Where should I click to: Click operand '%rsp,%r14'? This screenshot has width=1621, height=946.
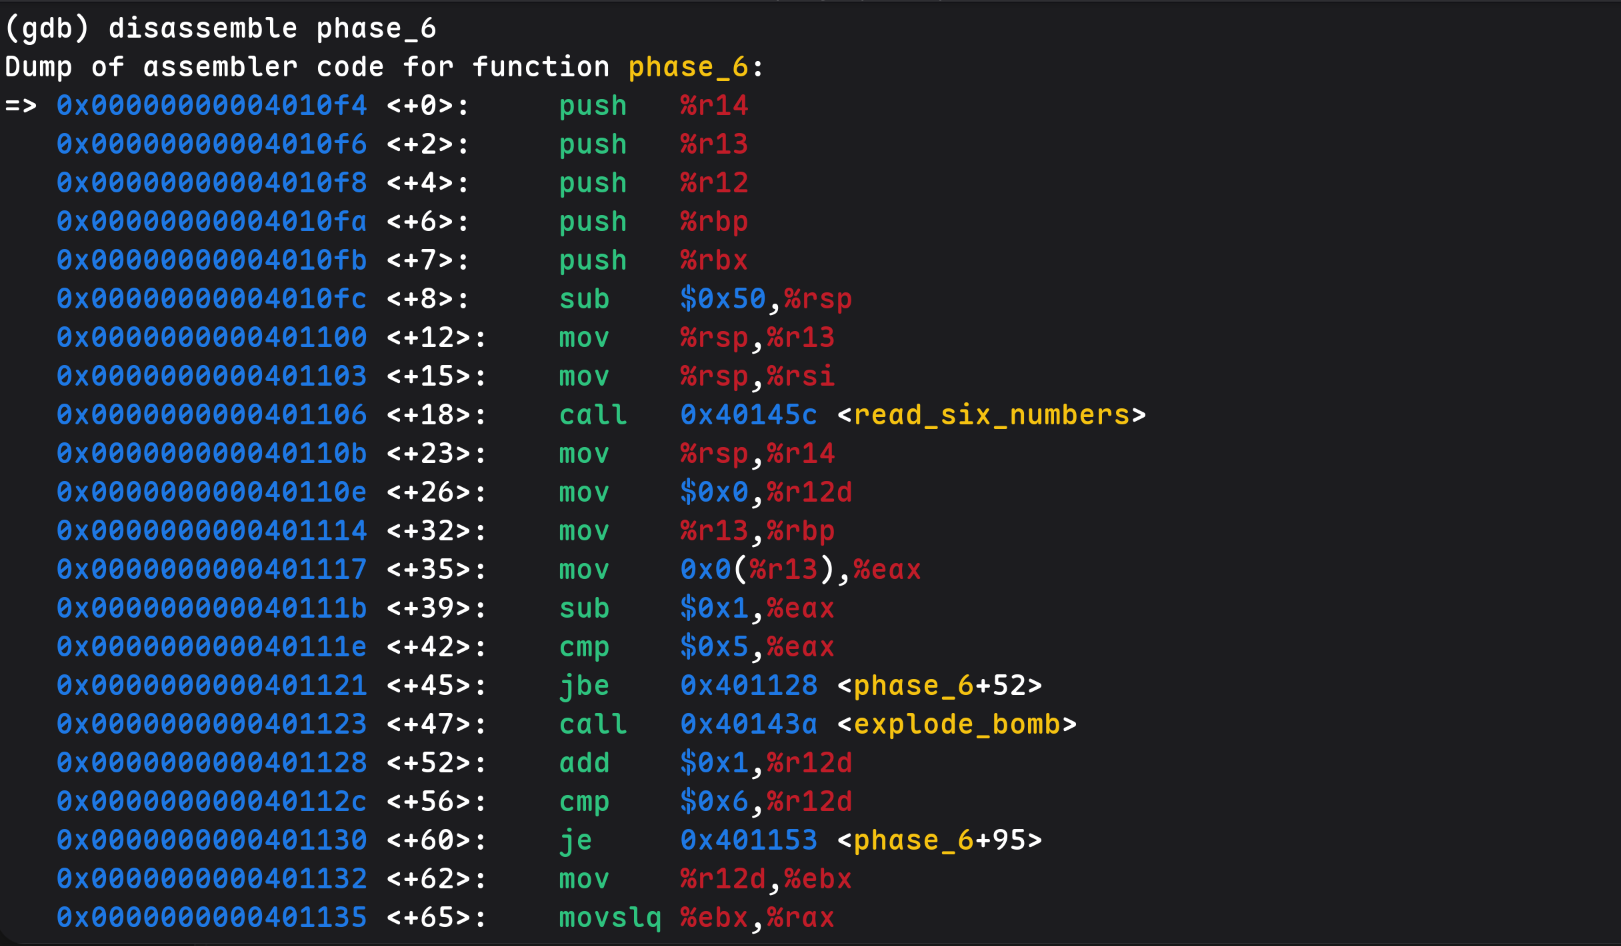coord(757,453)
